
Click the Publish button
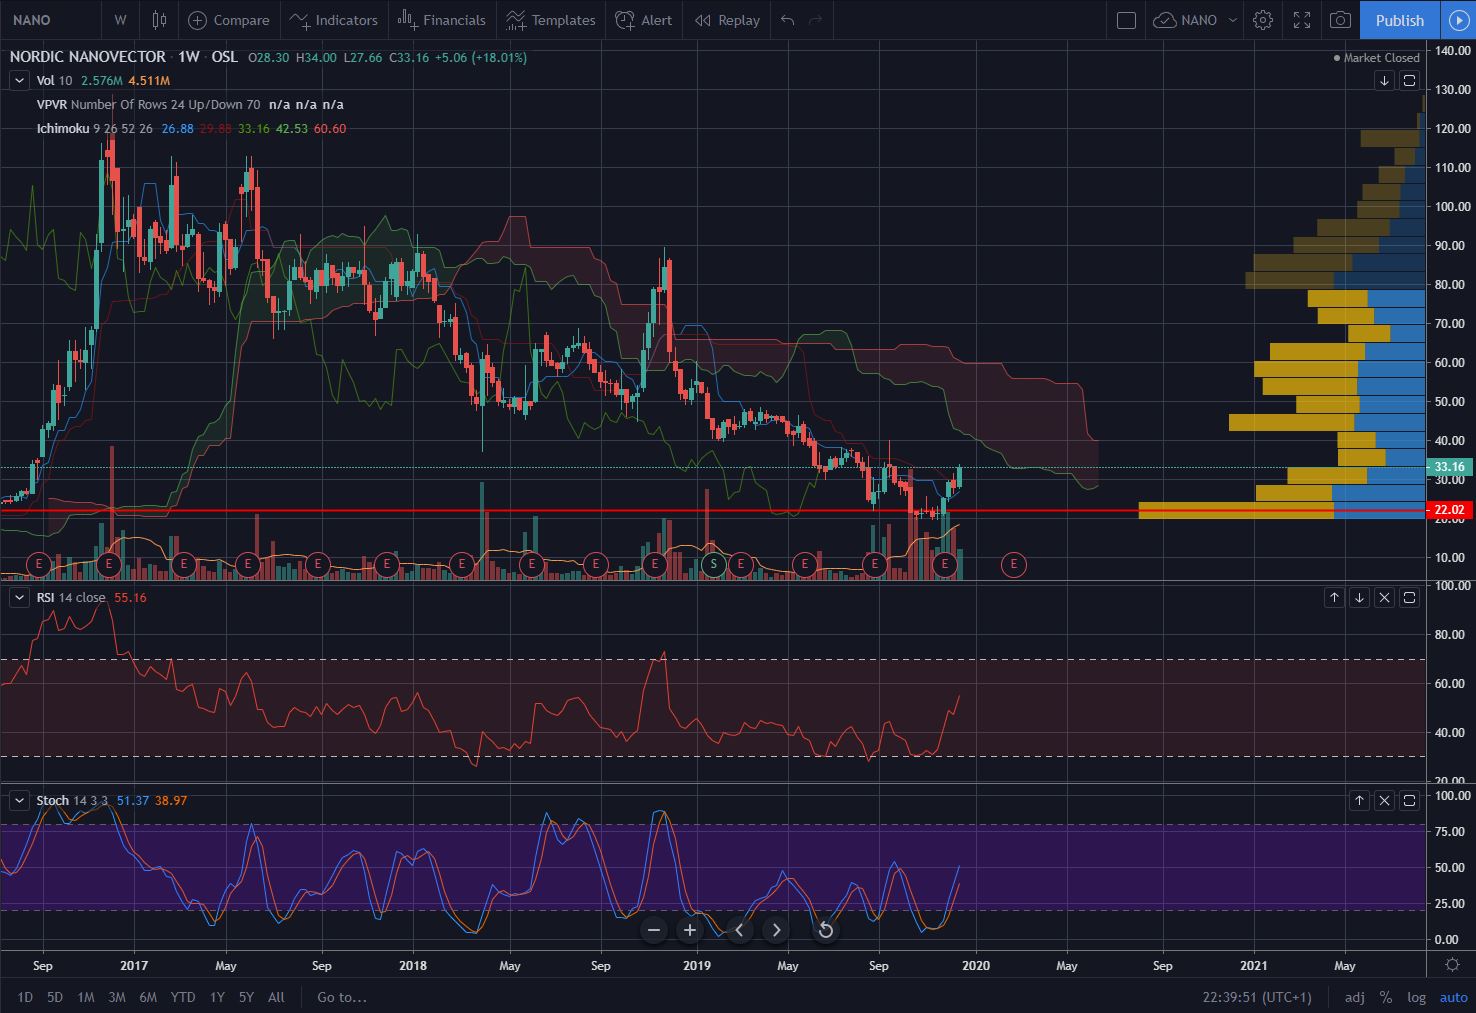point(1399,20)
